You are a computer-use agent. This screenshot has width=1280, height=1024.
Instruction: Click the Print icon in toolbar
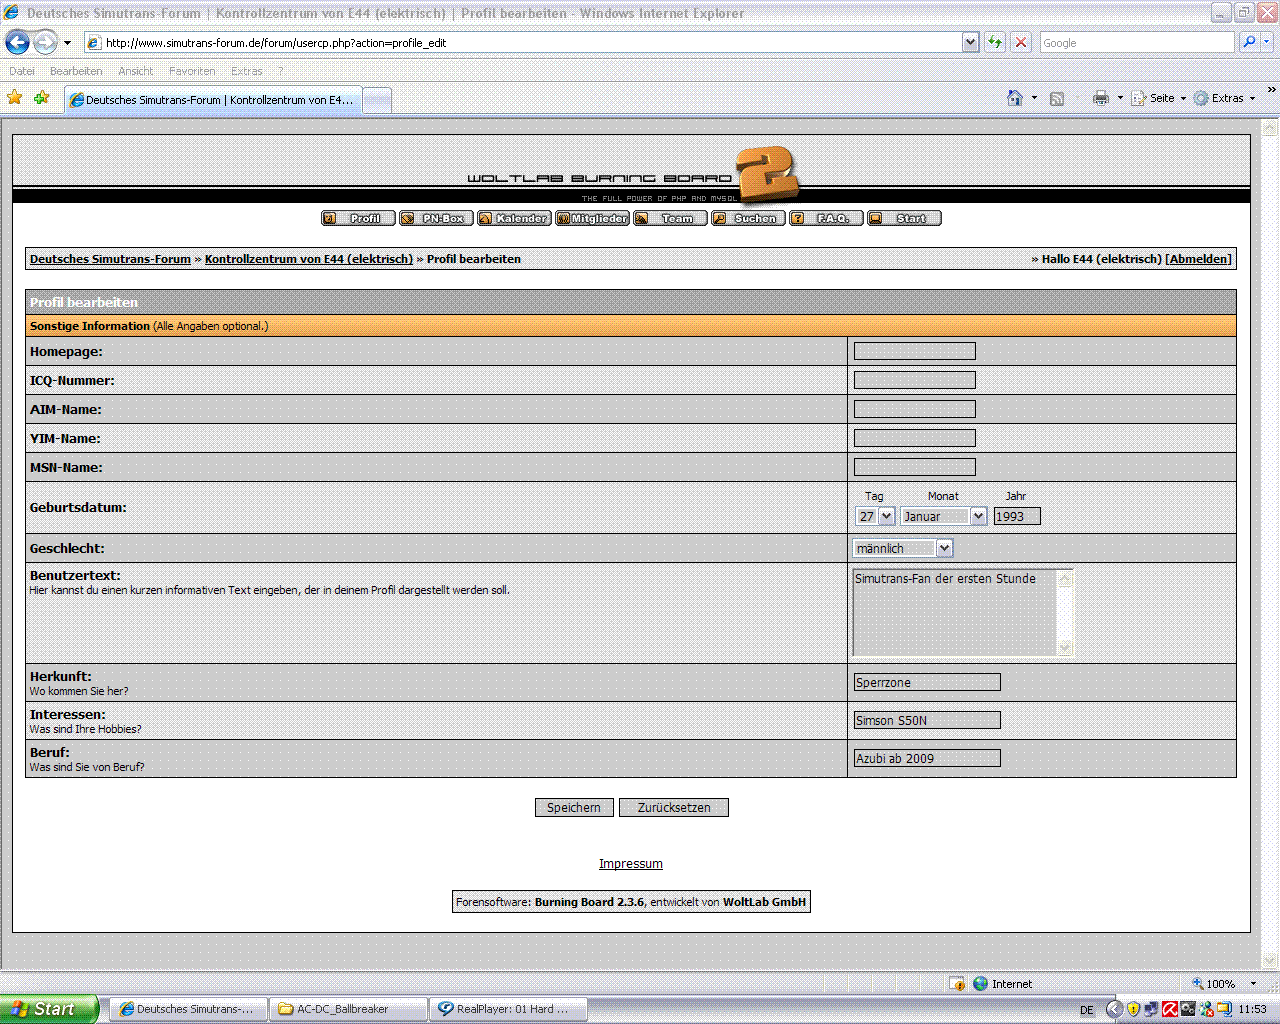[1100, 98]
